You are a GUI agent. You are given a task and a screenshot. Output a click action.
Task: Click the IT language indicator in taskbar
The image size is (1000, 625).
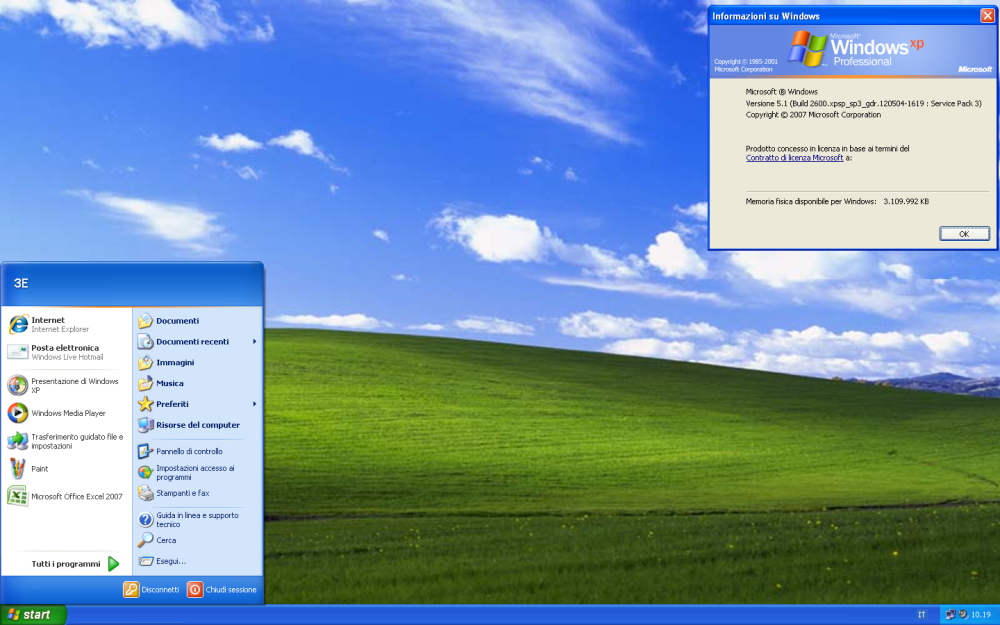[x=921, y=614]
